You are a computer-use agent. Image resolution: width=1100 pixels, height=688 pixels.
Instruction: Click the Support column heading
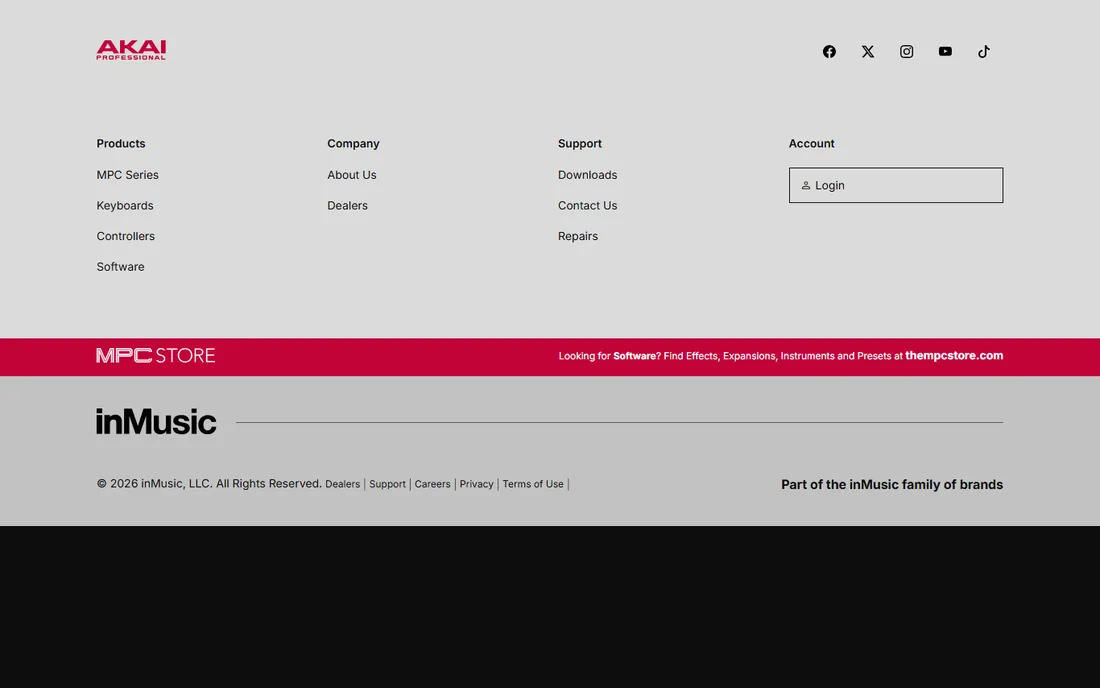[579, 143]
